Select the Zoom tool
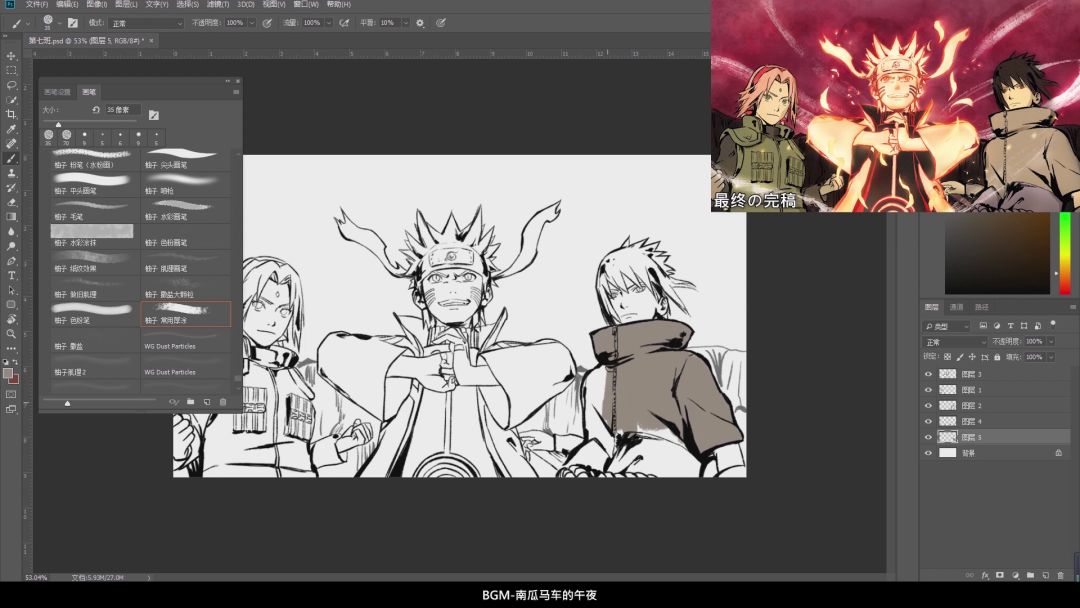 click(11, 333)
